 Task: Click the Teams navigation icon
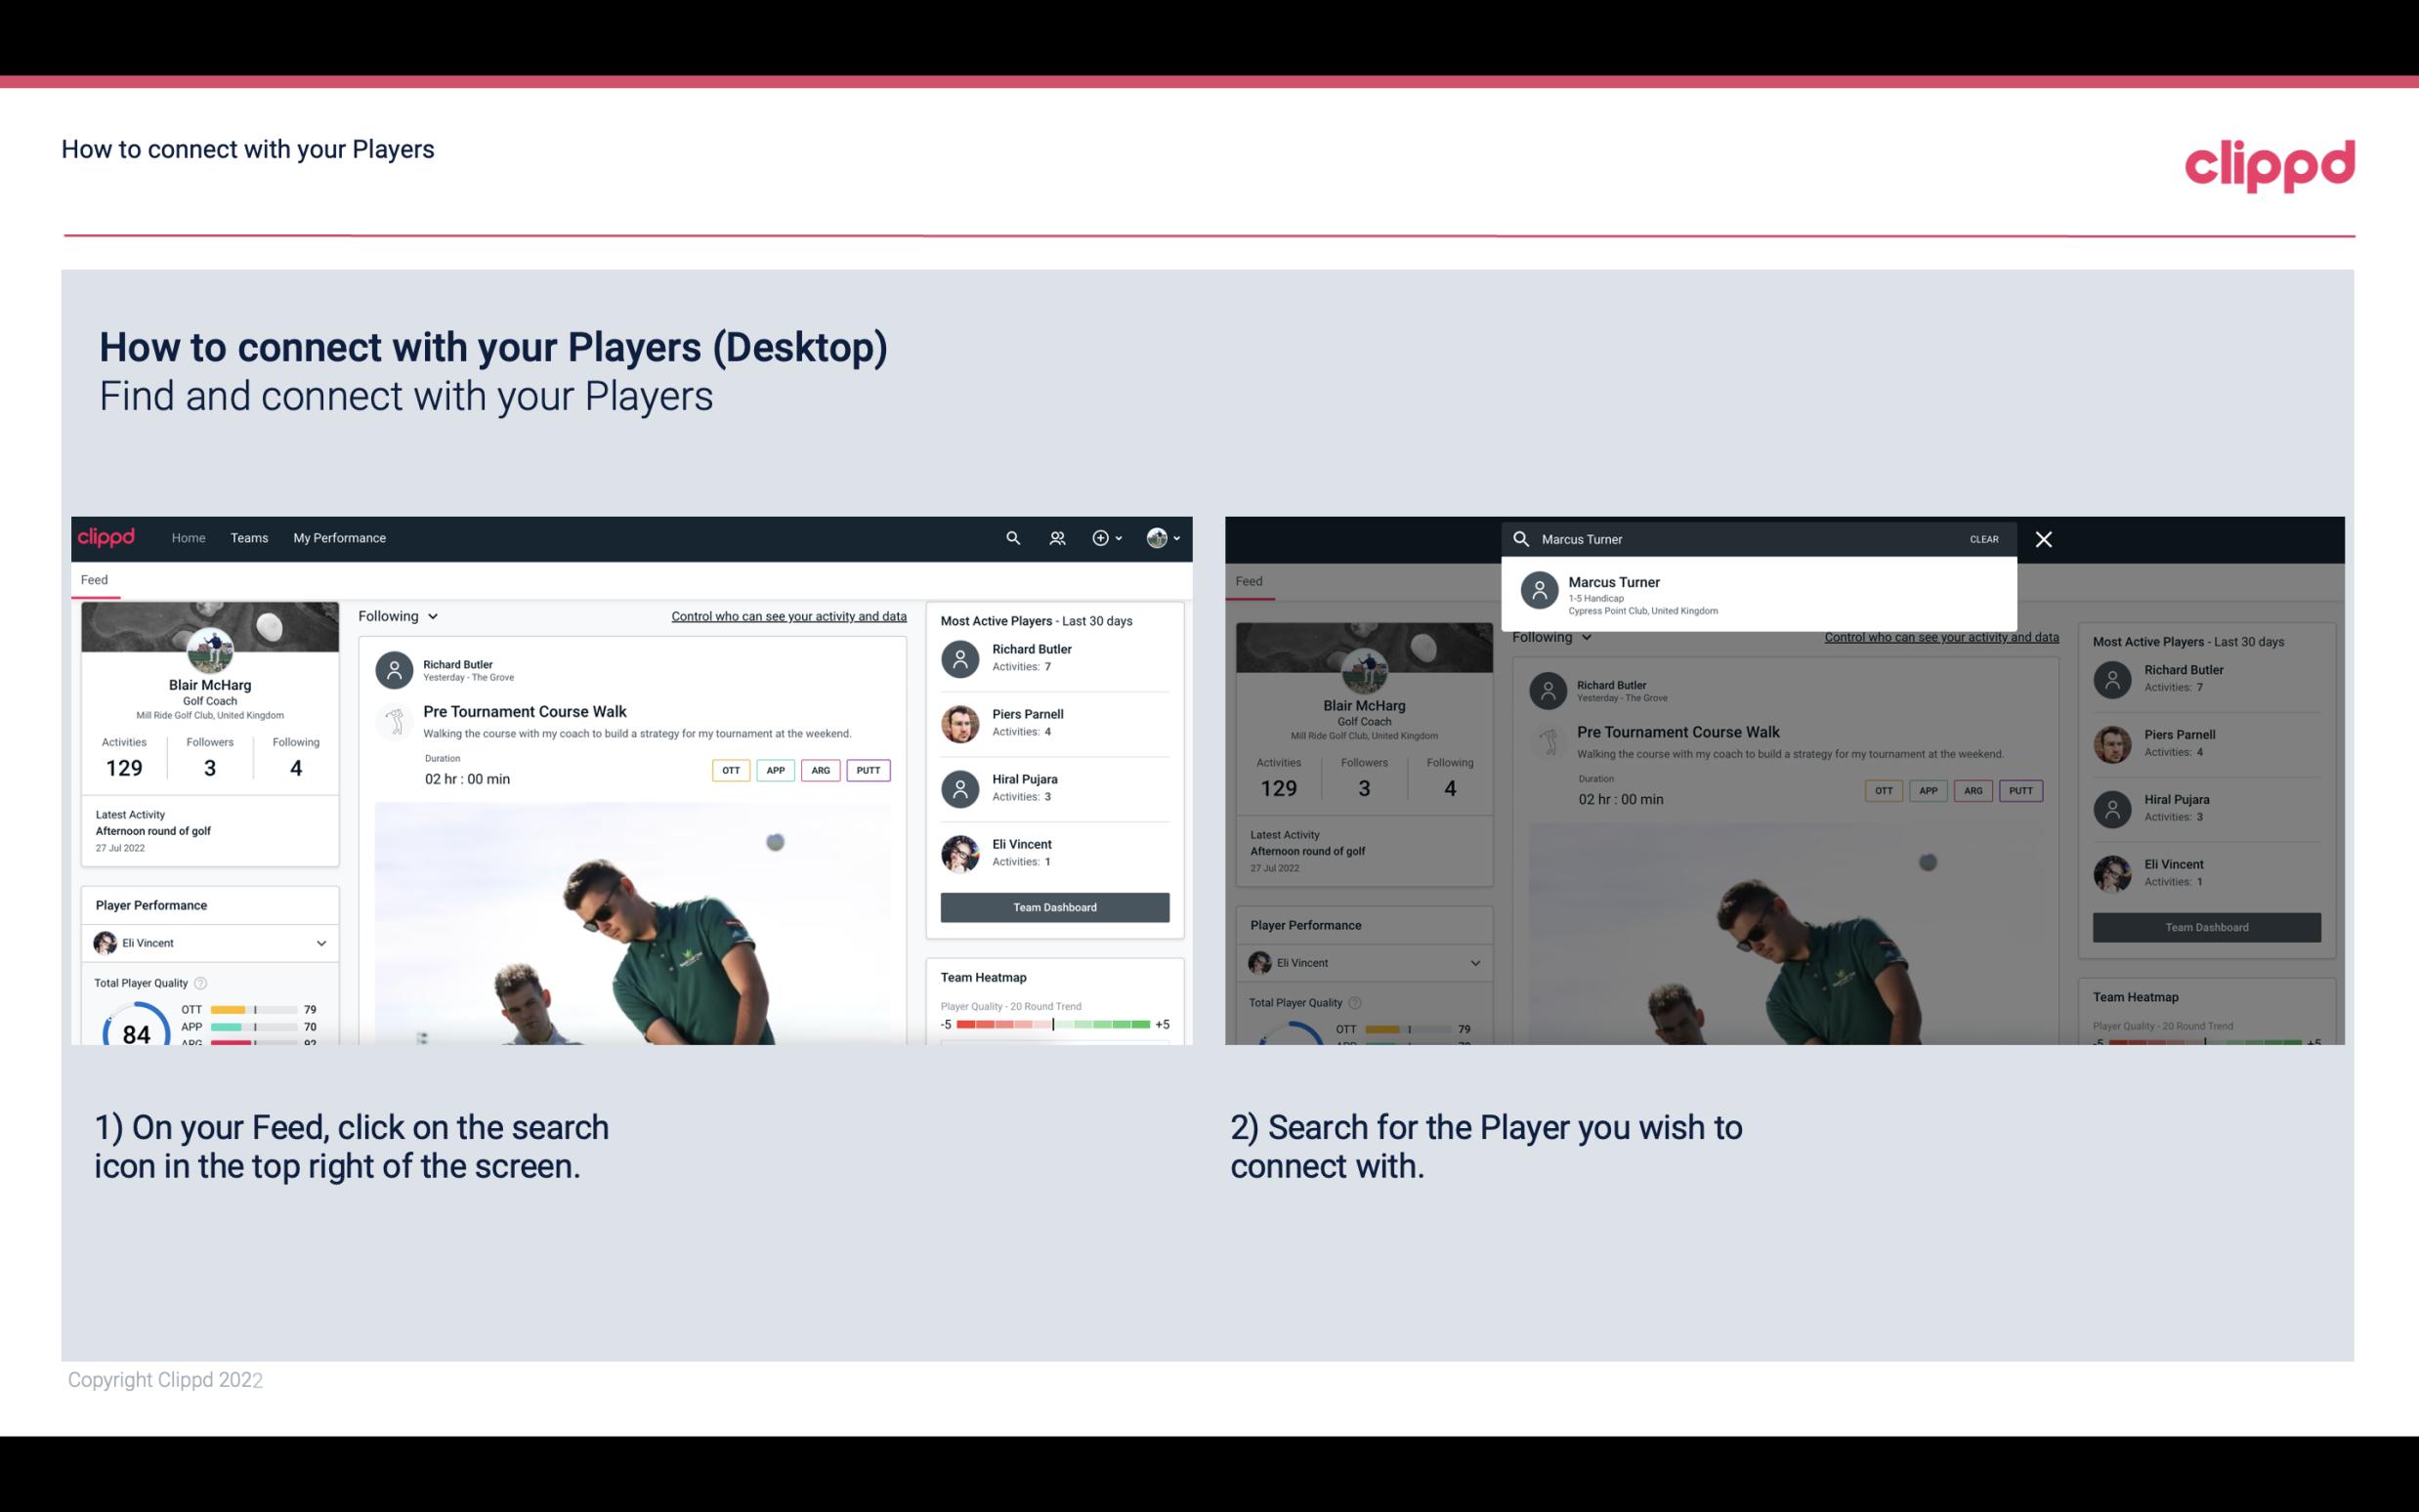(249, 536)
